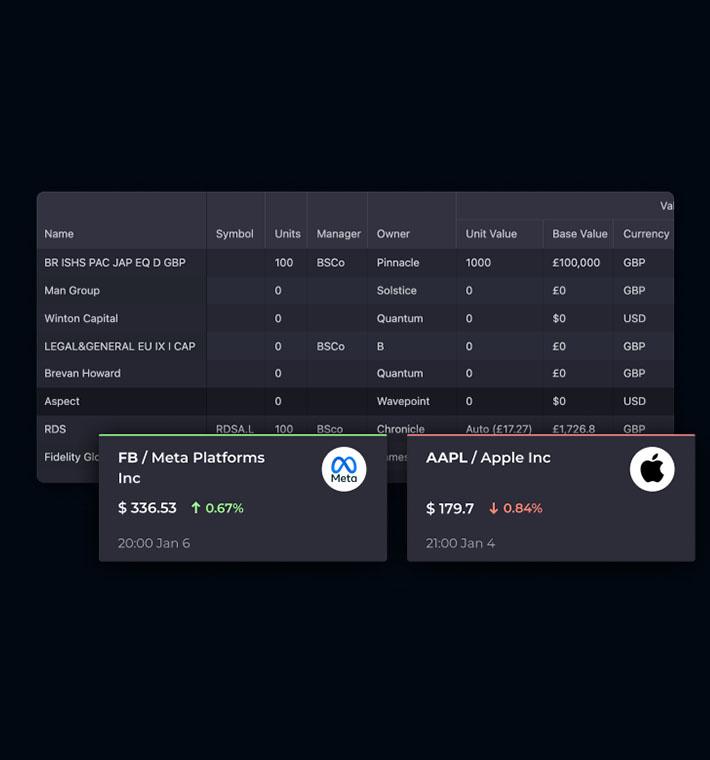The image size is (710, 760).
Task: Click the Unit Value column header
Action: pos(491,234)
